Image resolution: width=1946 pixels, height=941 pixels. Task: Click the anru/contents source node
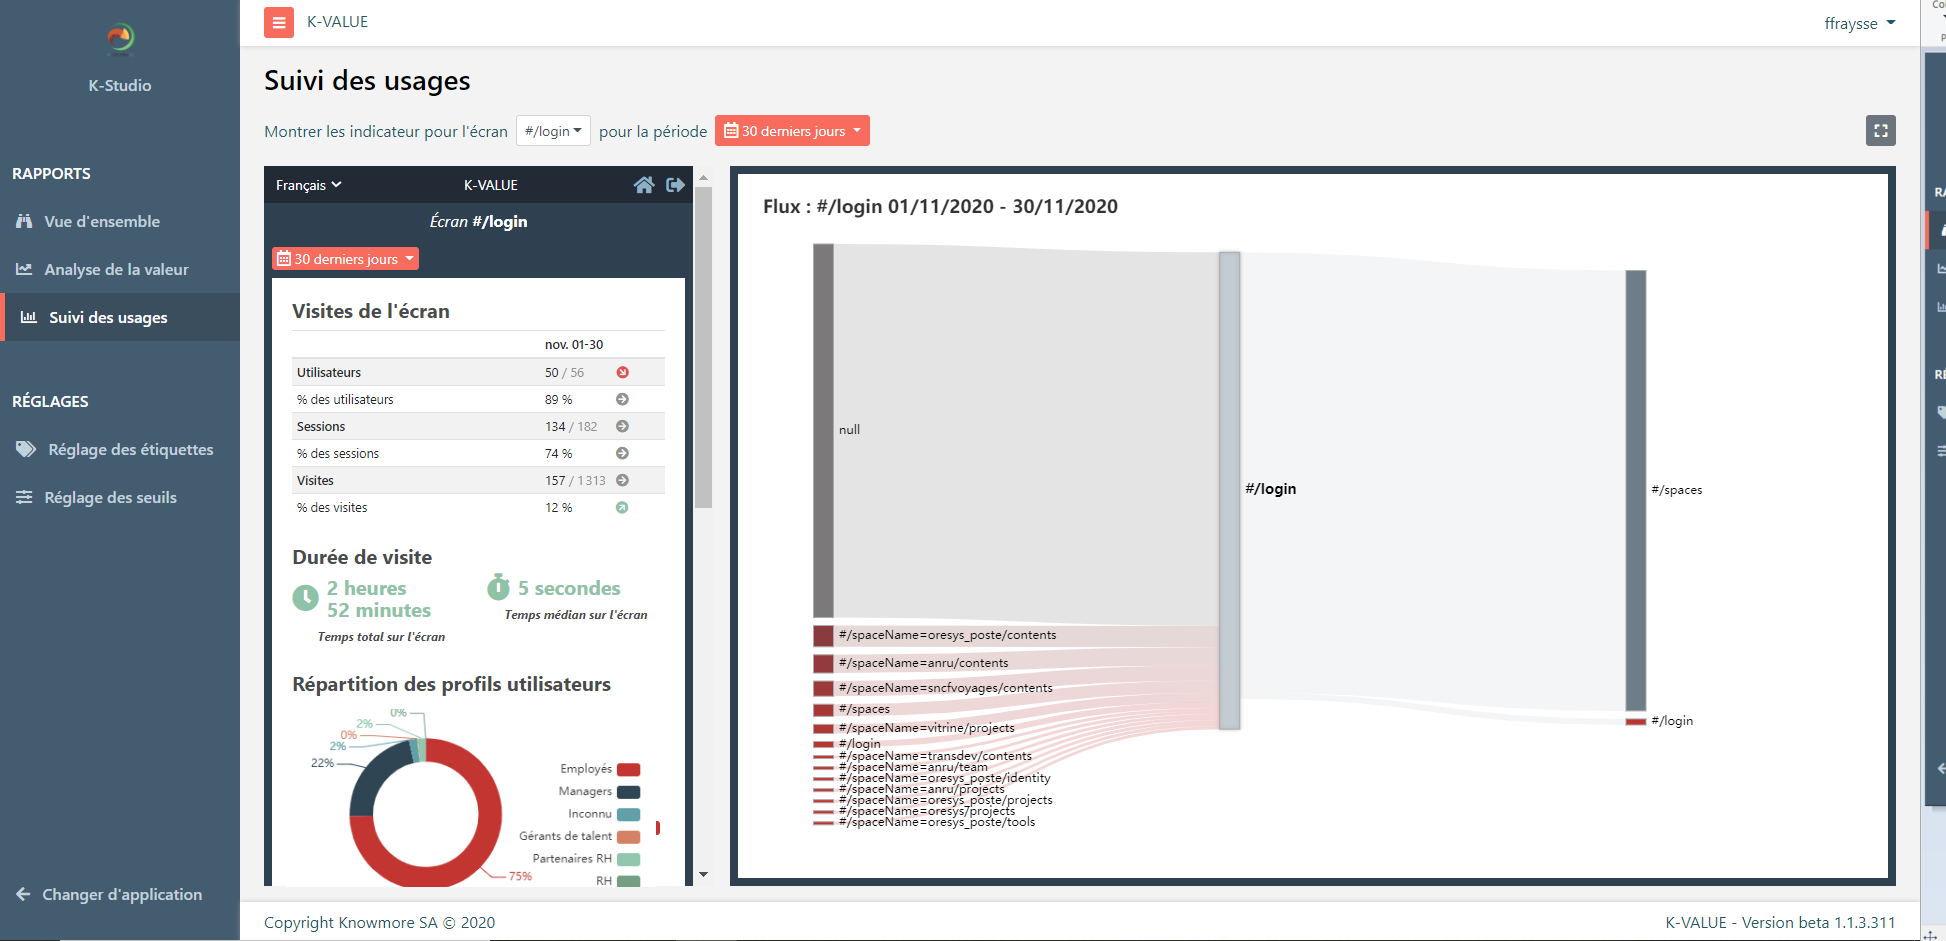click(x=823, y=663)
